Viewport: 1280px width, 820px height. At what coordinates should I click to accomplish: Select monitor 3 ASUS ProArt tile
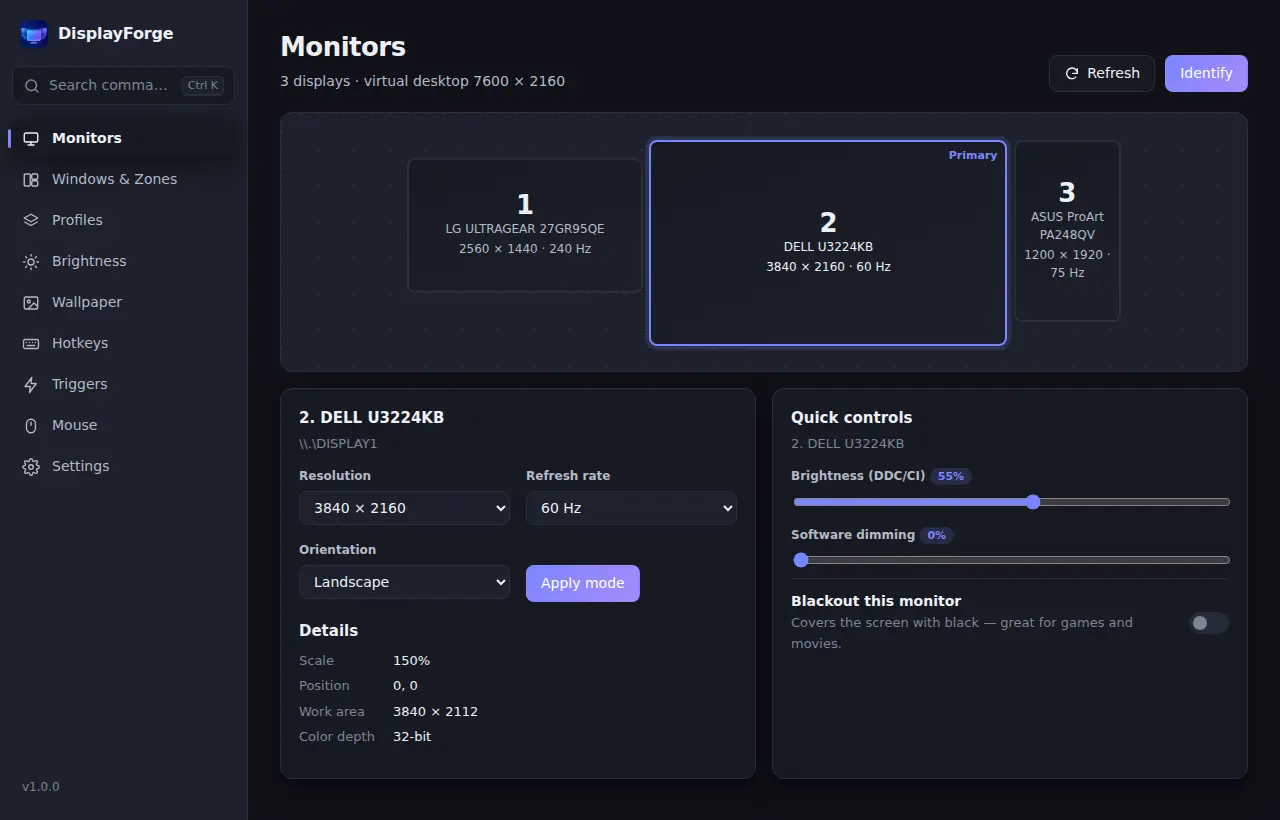(x=1067, y=231)
